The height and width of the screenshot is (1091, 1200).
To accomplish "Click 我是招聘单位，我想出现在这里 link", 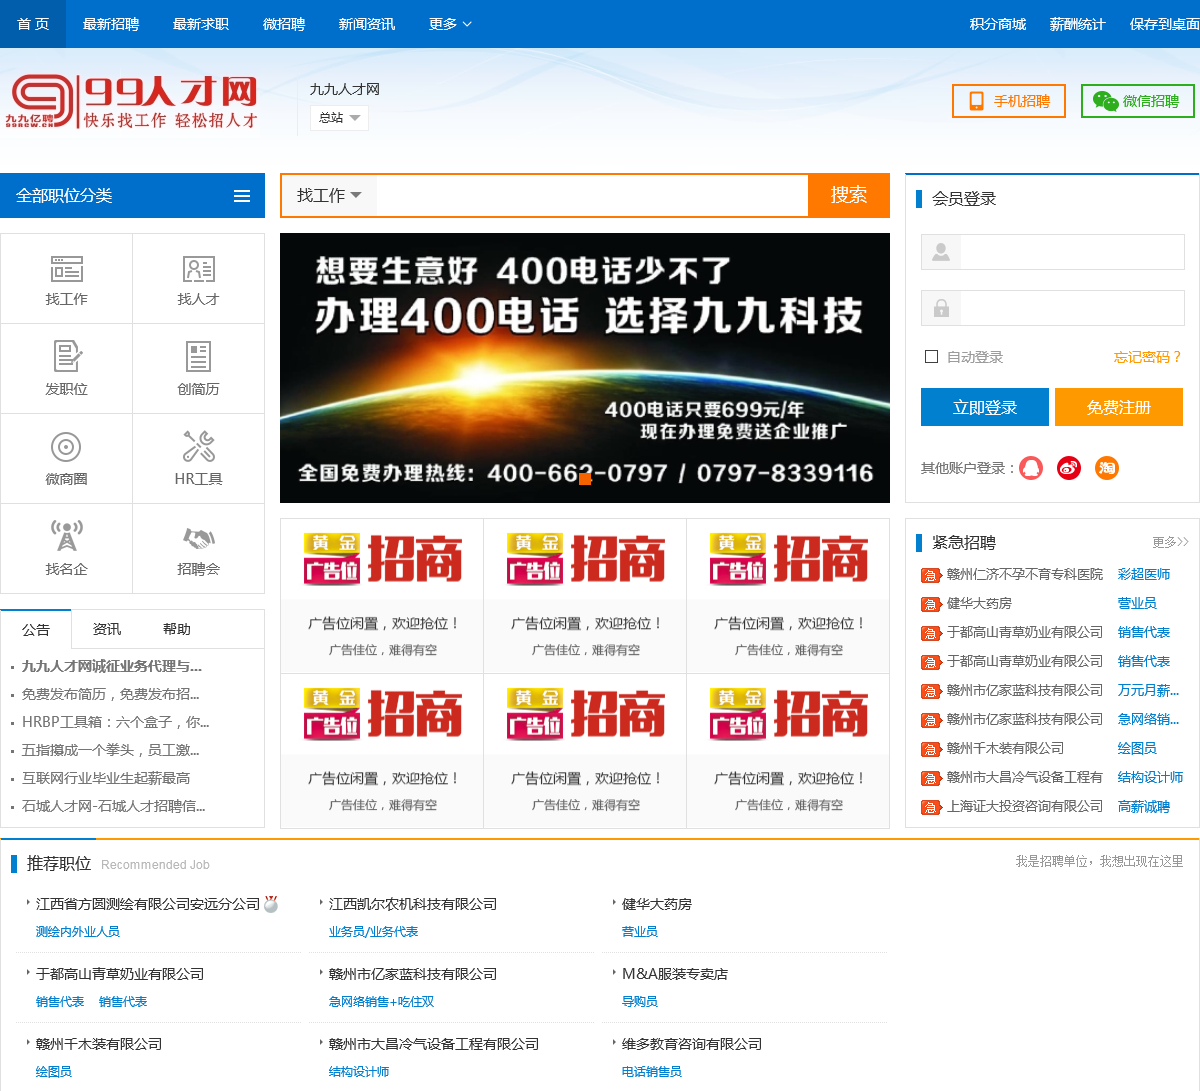I will point(1099,861).
